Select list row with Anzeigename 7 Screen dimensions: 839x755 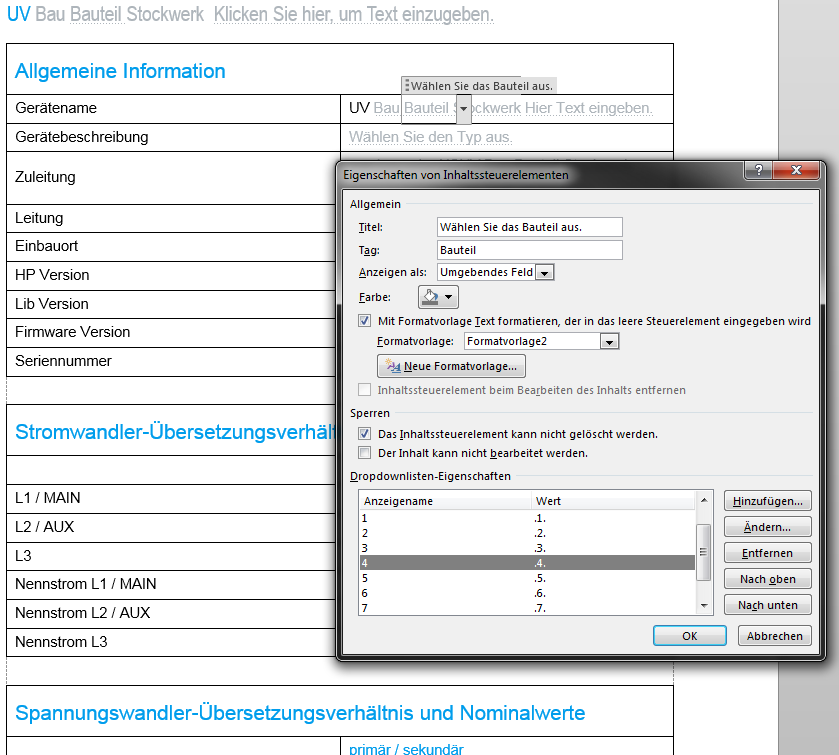tap(527, 608)
